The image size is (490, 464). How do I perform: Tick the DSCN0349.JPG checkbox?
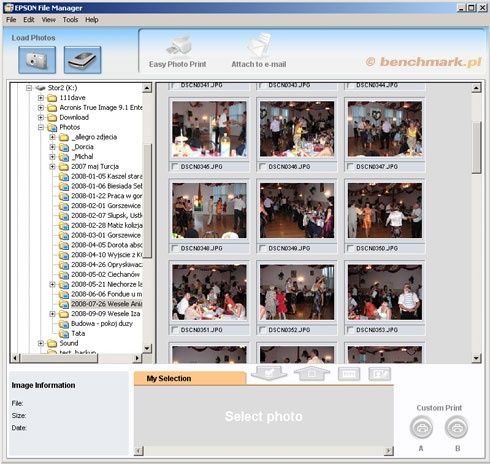(262, 248)
